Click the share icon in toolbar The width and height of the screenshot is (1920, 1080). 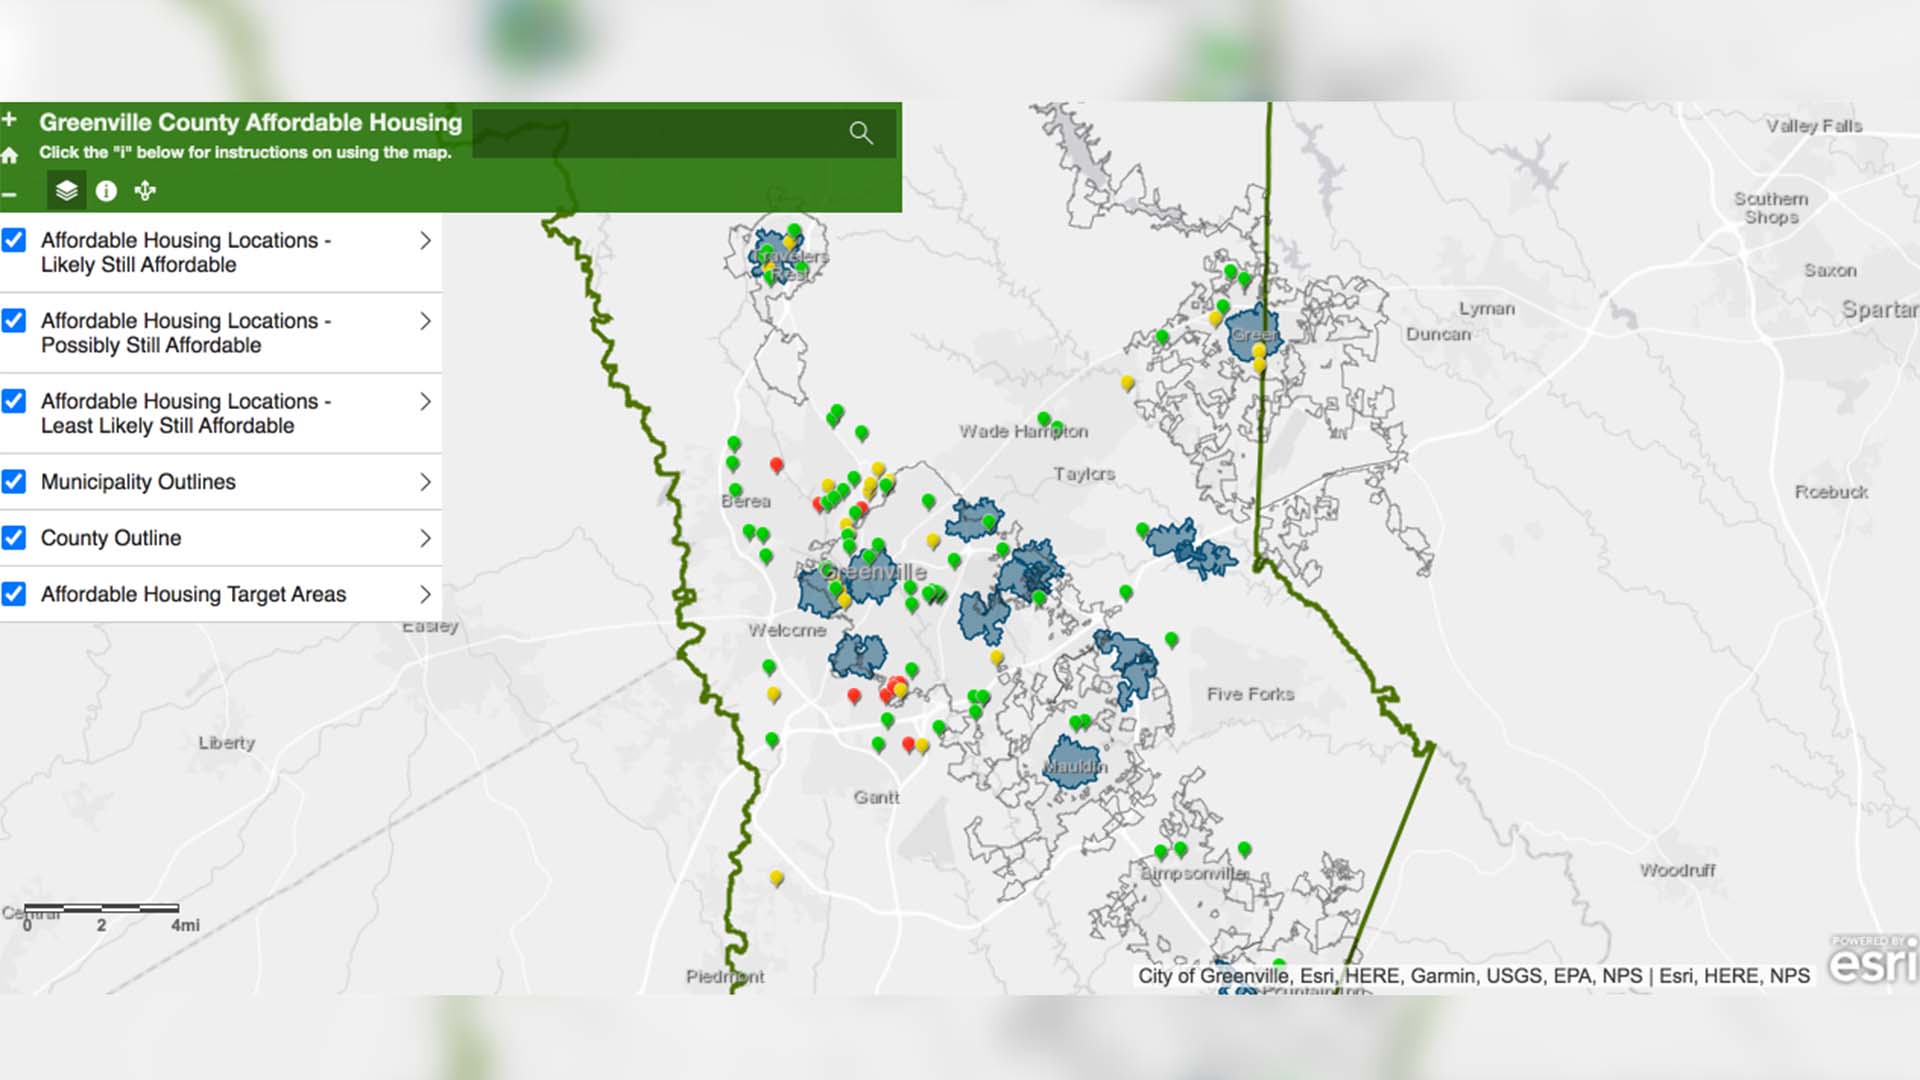145,190
